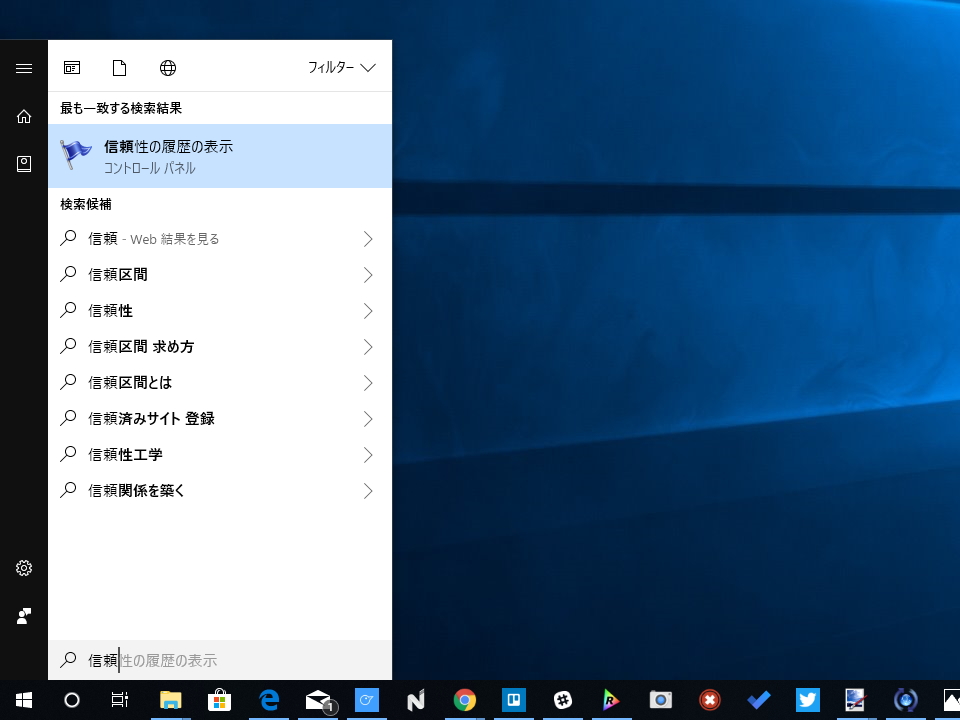Screen dimensions: 960x720
Task: Send feedback from the sidebar
Action: [x=23, y=615]
